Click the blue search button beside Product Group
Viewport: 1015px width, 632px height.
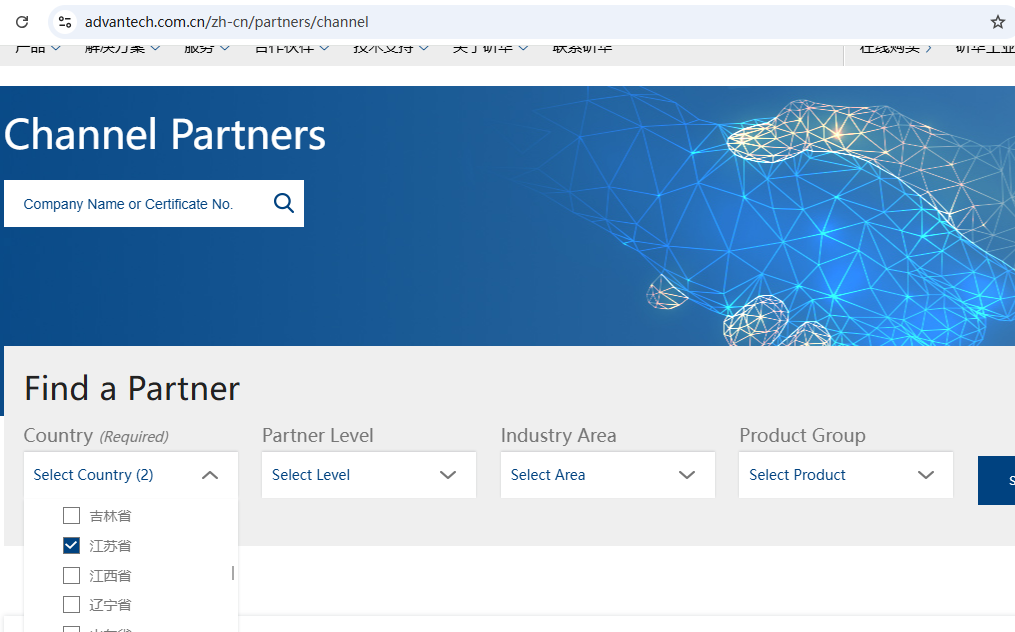[x=997, y=480]
